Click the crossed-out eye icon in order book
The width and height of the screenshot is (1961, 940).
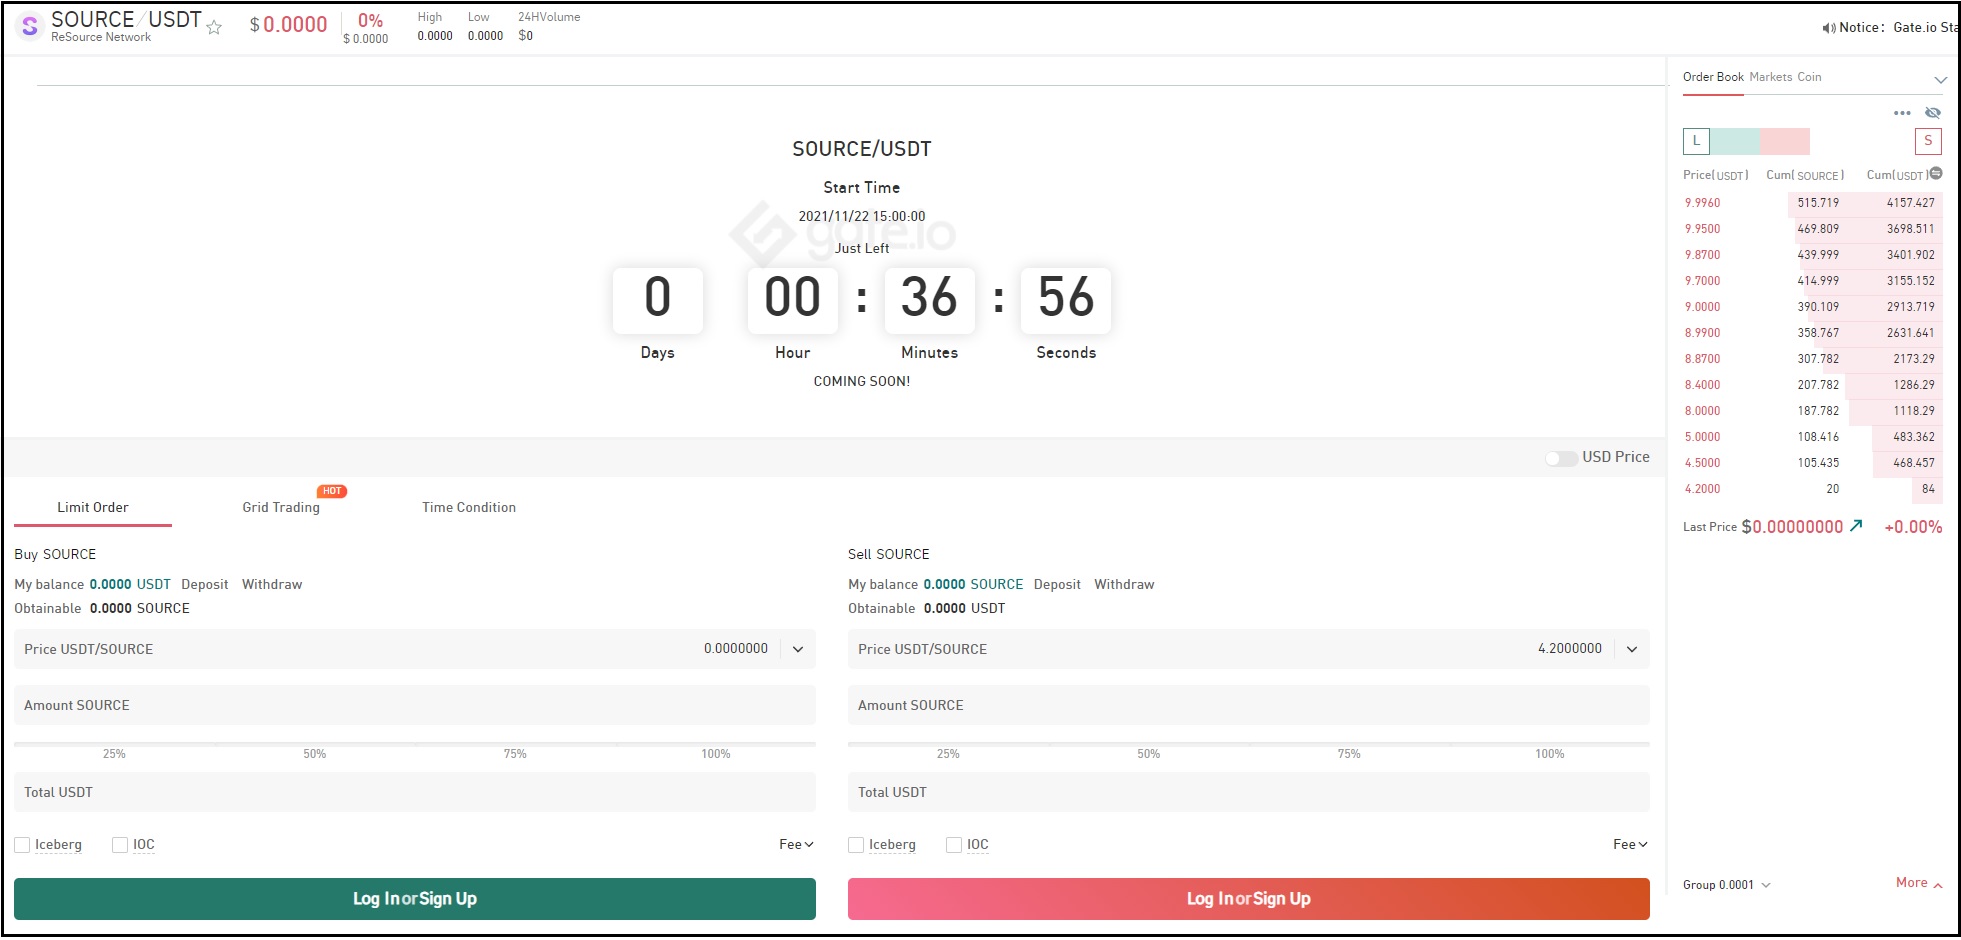pyautogui.click(x=1932, y=113)
